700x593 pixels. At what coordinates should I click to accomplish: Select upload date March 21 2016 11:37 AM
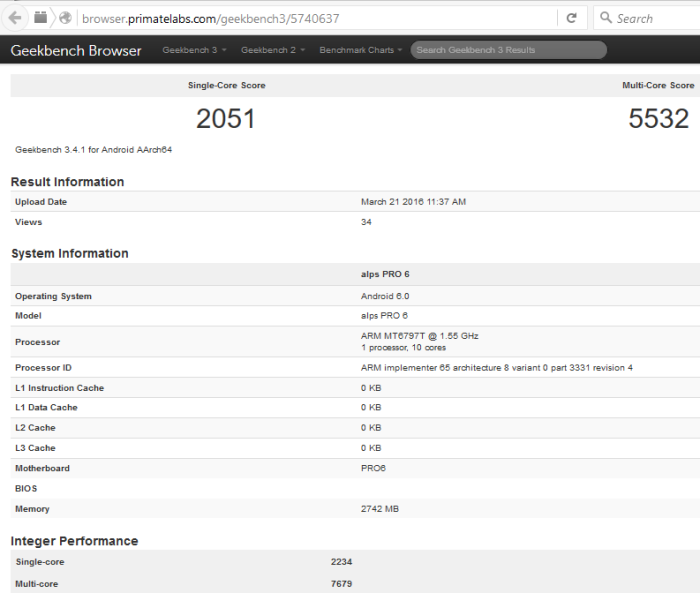pyautogui.click(x=413, y=202)
